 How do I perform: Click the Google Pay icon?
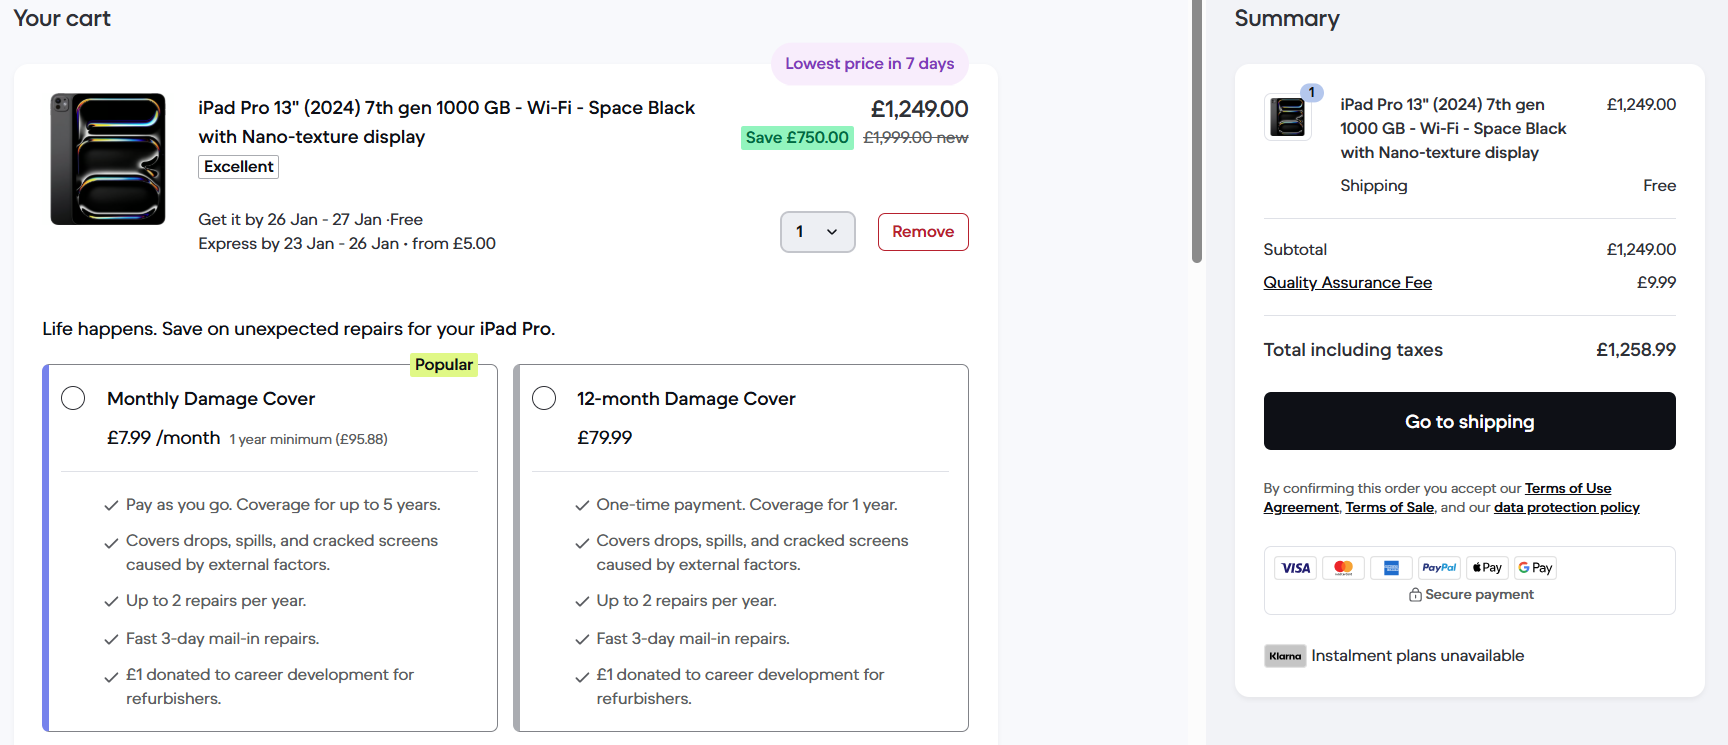[1535, 568]
